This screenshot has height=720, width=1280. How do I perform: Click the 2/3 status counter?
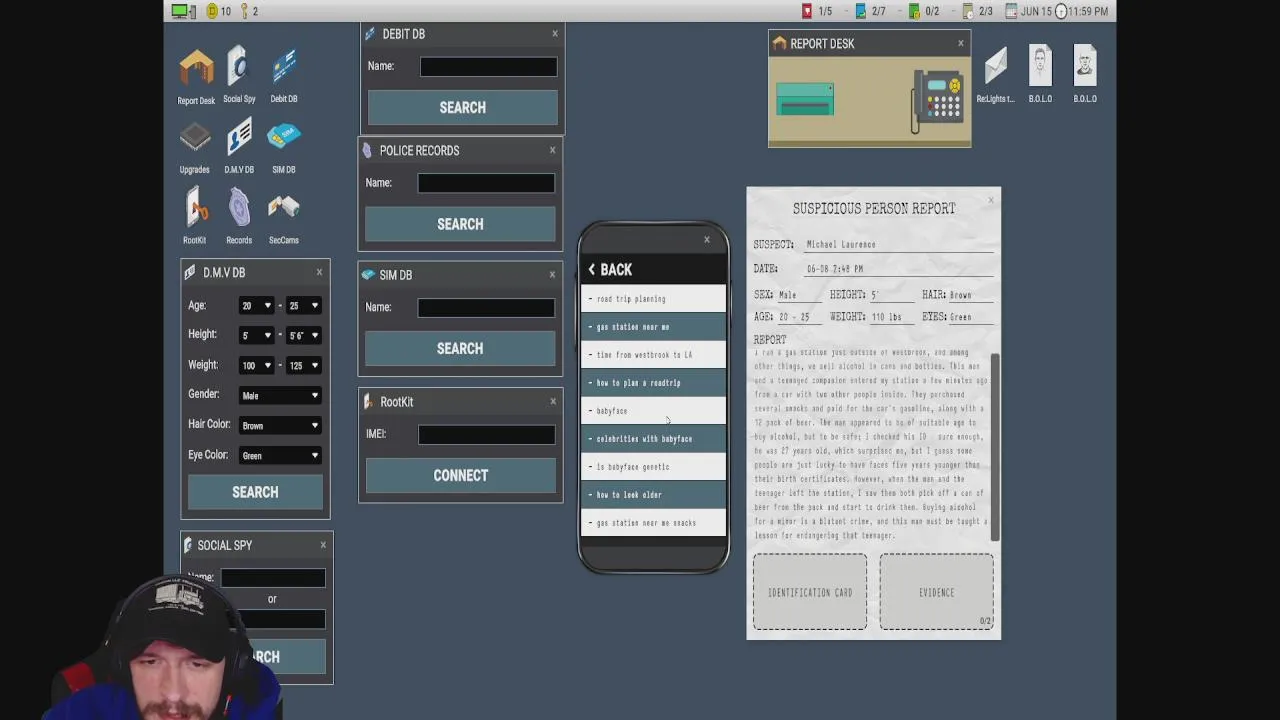pos(978,11)
